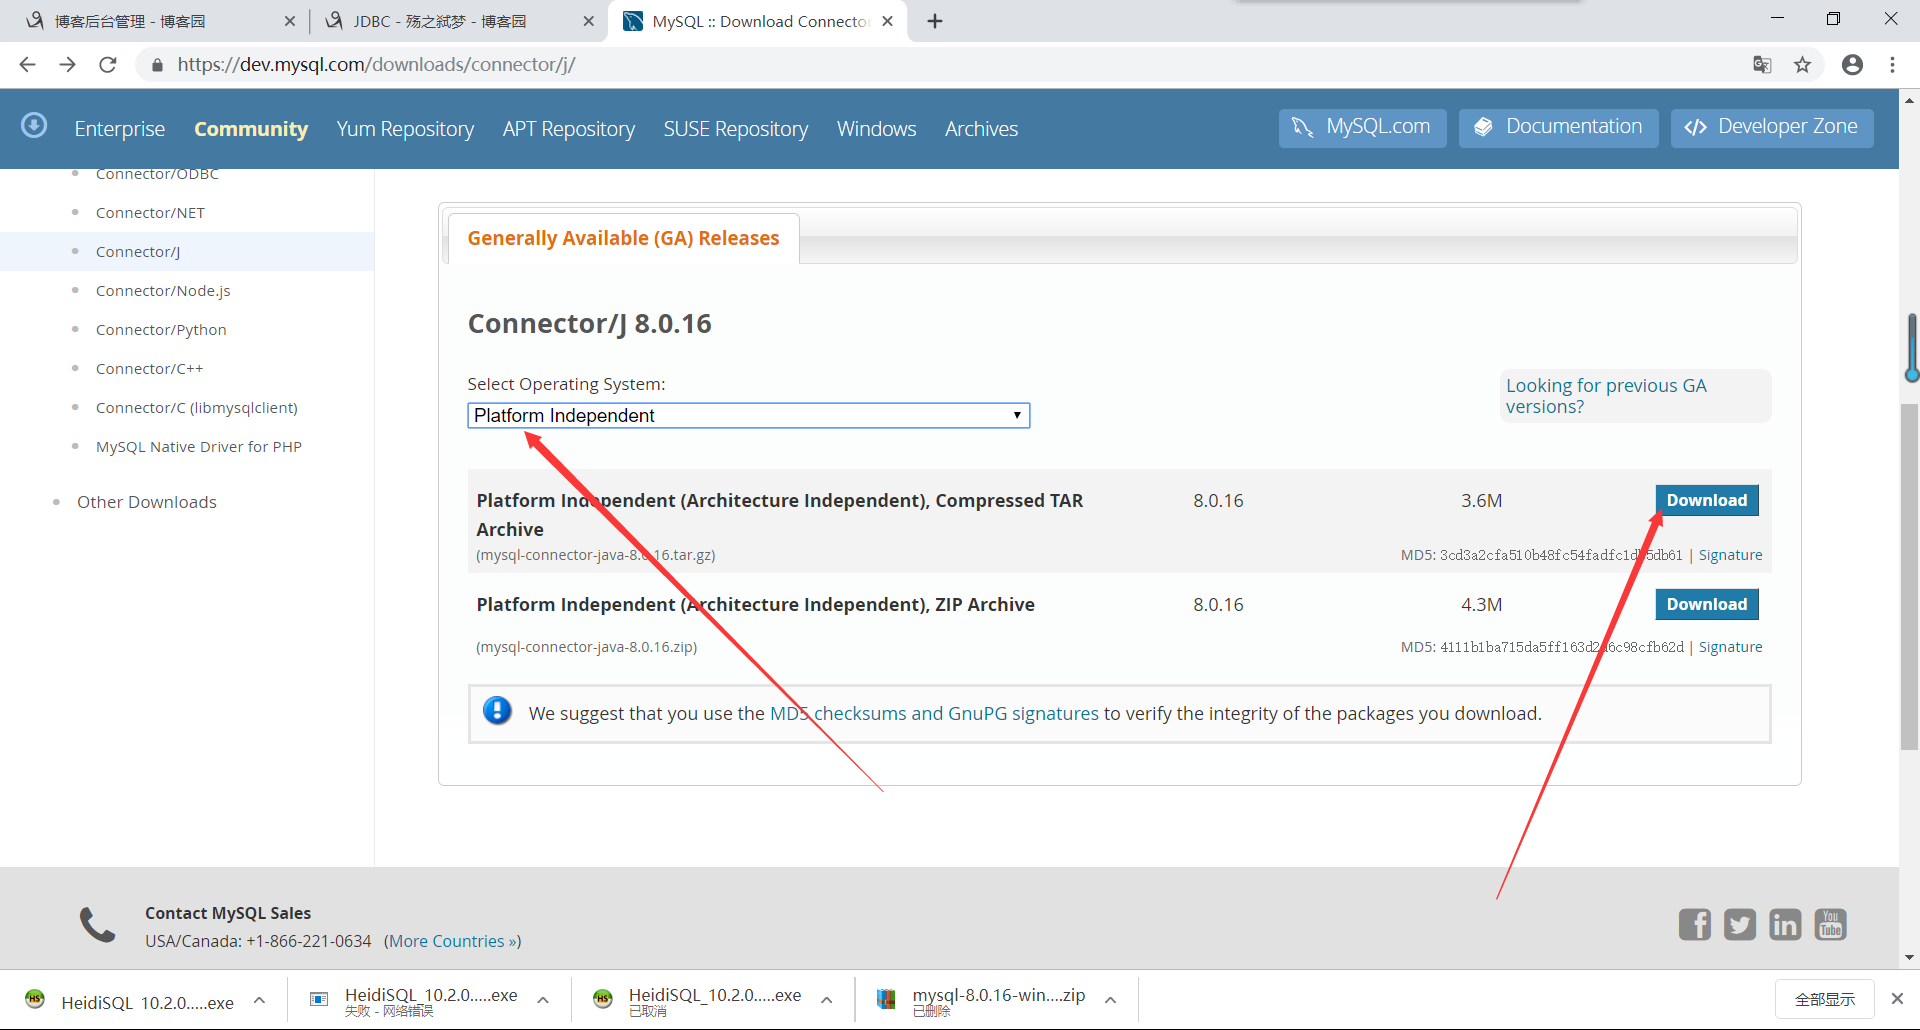Screen dimensions: 1920x1030
Task: Click the browser back arrow
Action: (x=27, y=65)
